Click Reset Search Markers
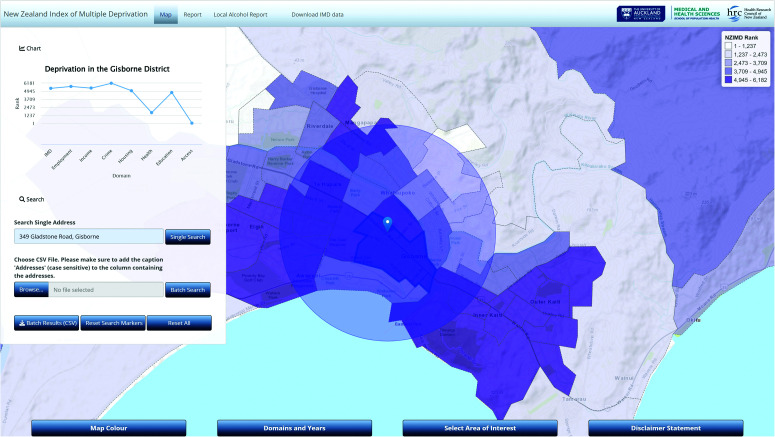 113,323
